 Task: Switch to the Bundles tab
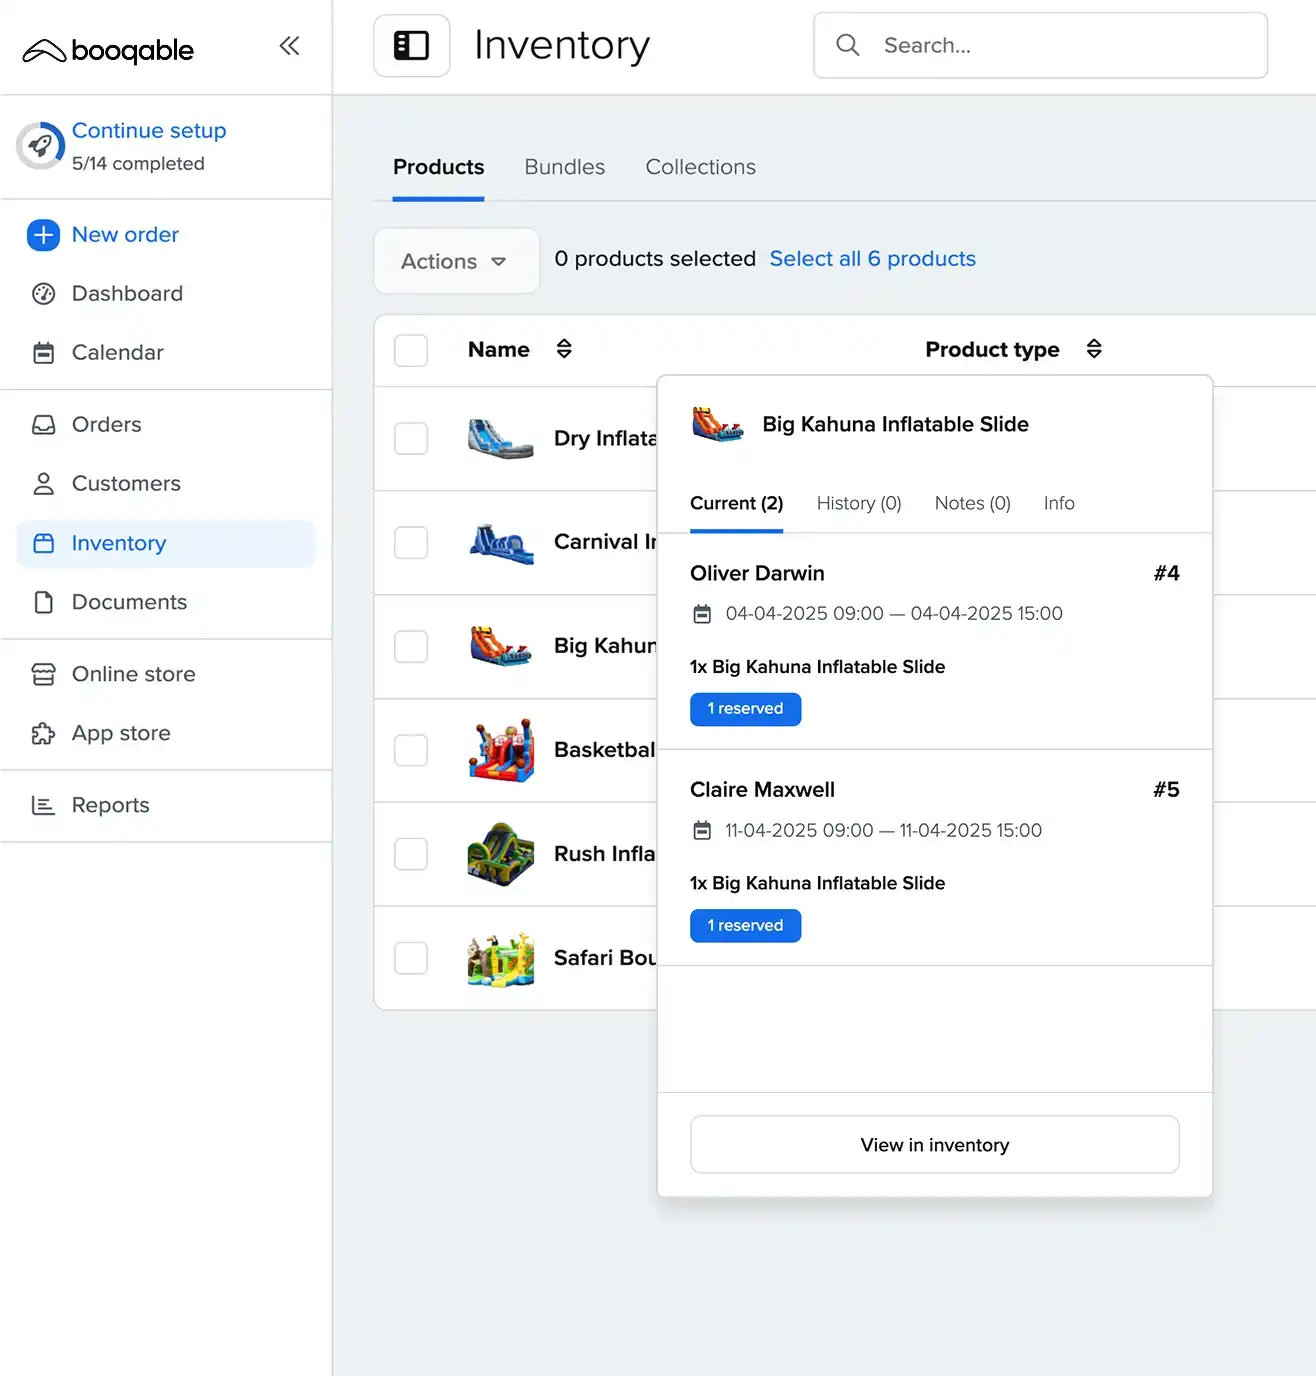coord(564,167)
